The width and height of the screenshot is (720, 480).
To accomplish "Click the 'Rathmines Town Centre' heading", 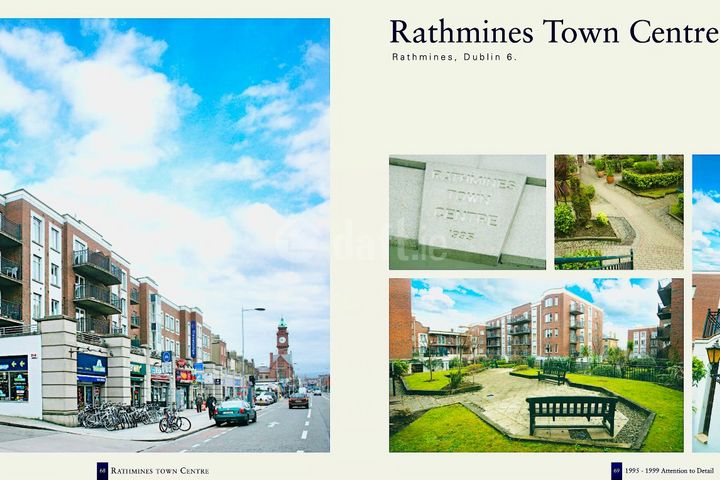I will [x=554, y=32].
